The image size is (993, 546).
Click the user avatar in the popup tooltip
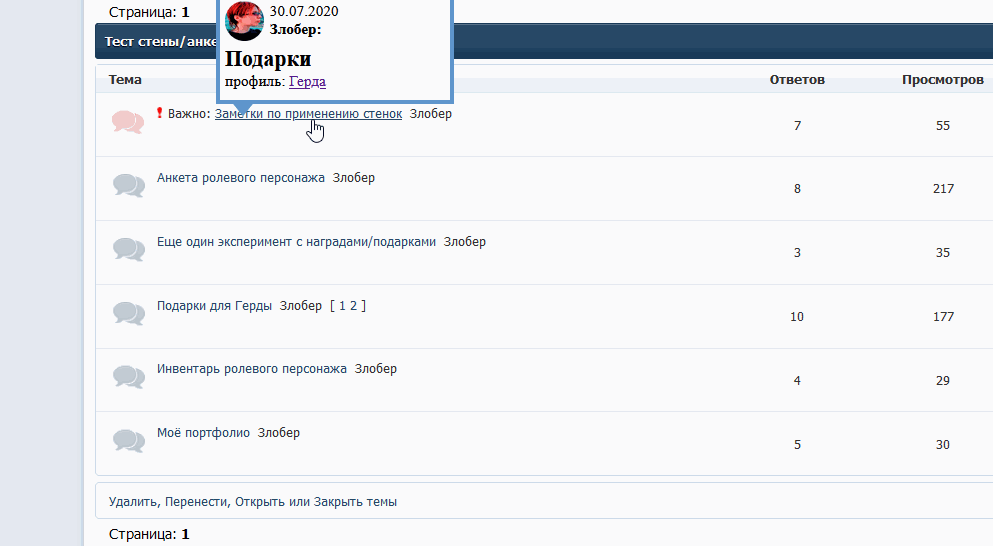[x=244, y=21]
